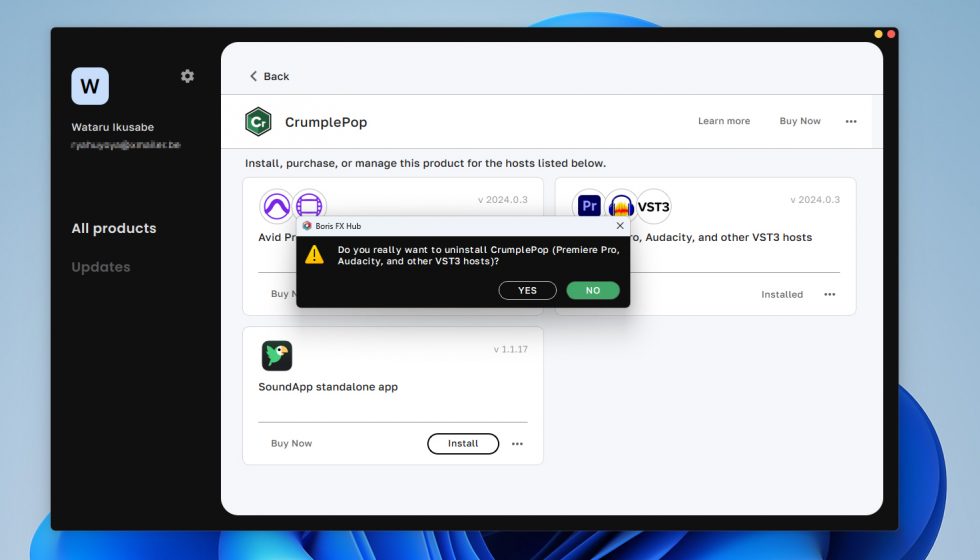Confirm uninstall with YES button
Image resolution: width=980 pixels, height=560 pixels.
[528, 291]
